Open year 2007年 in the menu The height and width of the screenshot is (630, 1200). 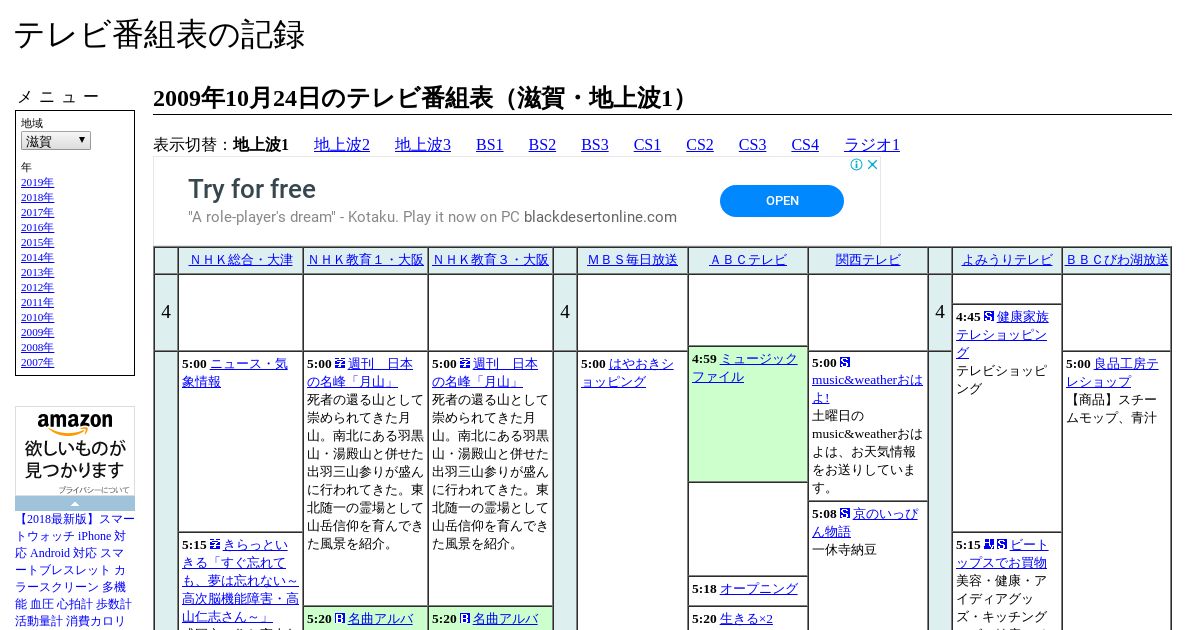click(37, 363)
